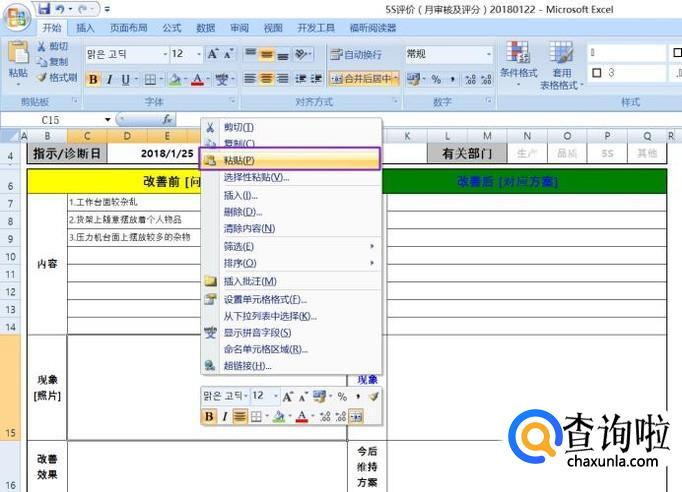Click the Bold button in the mini toolbar
Image resolution: width=682 pixels, height=492 pixels.
pyautogui.click(x=209, y=416)
